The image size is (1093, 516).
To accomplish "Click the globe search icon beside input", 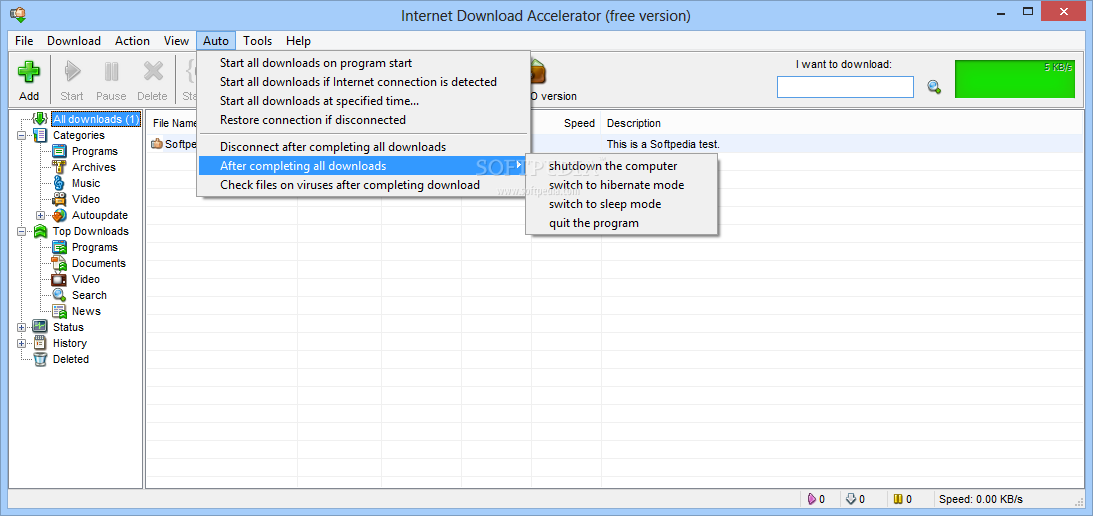I will click(x=934, y=87).
